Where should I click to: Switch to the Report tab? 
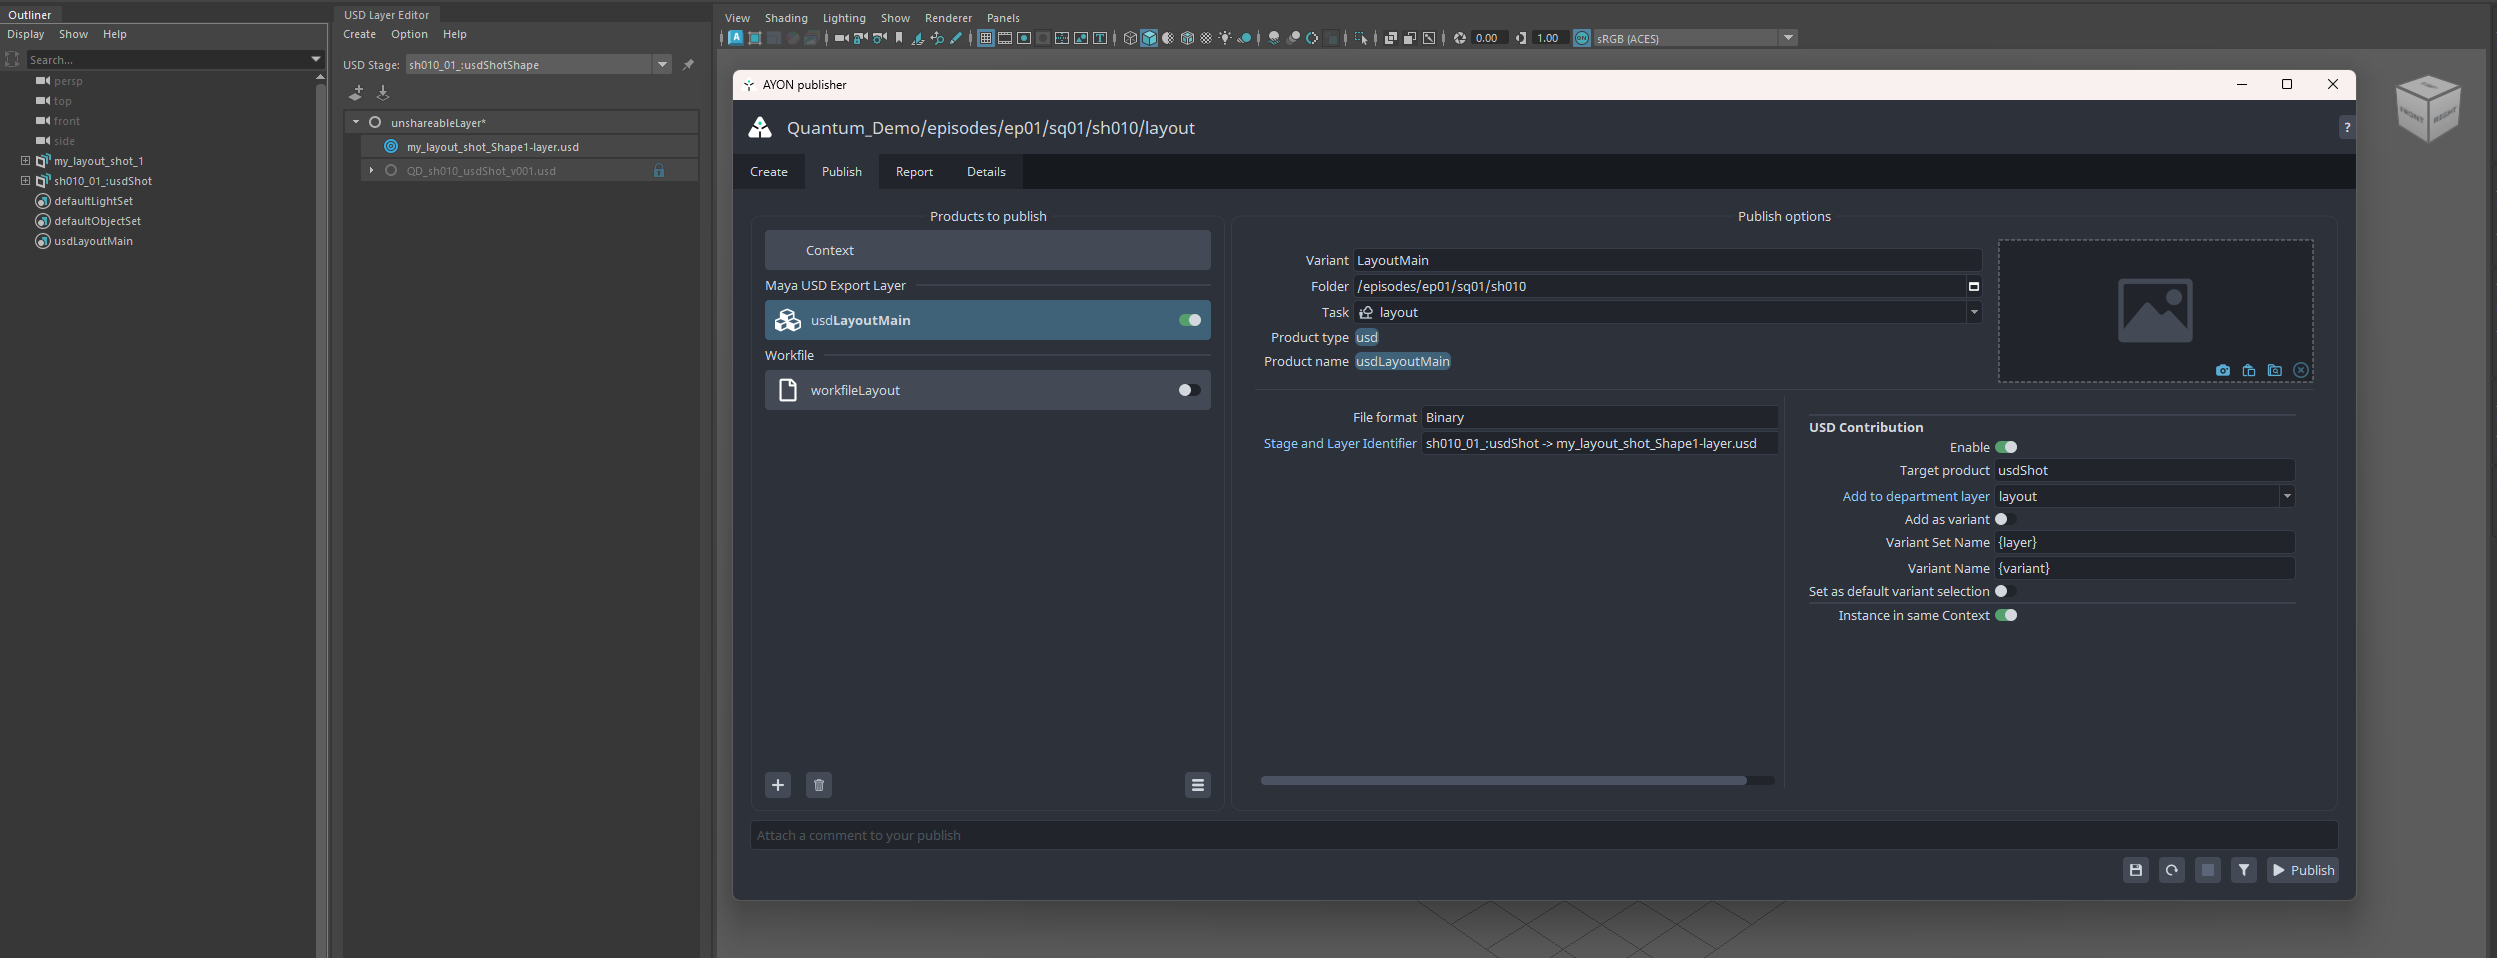(x=913, y=172)
